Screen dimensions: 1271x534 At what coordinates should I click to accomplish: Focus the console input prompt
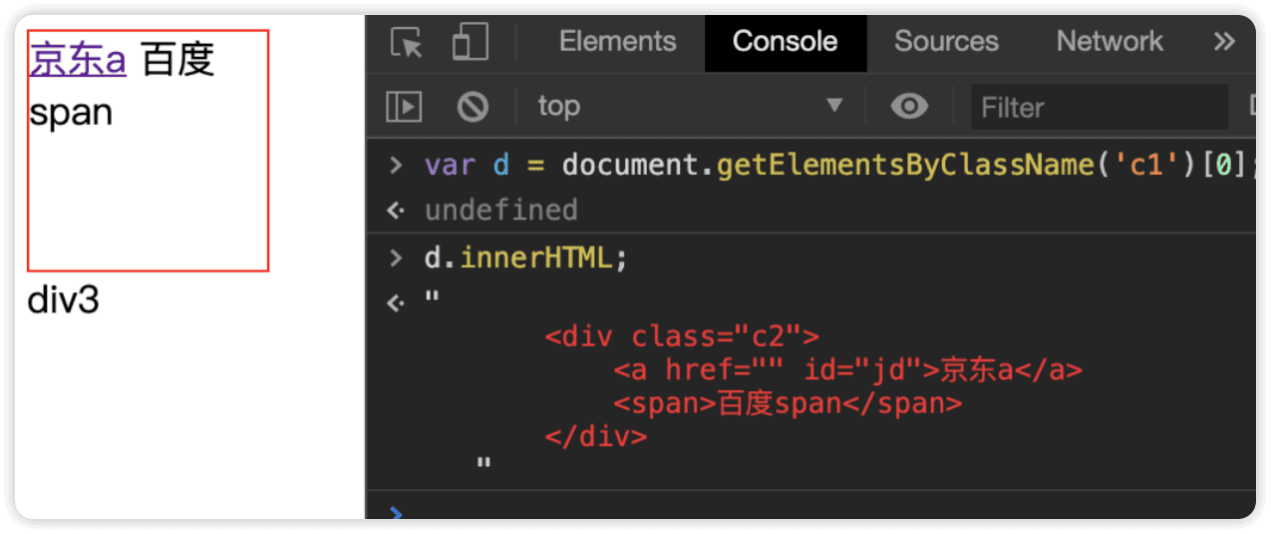(x=811, y=512)
